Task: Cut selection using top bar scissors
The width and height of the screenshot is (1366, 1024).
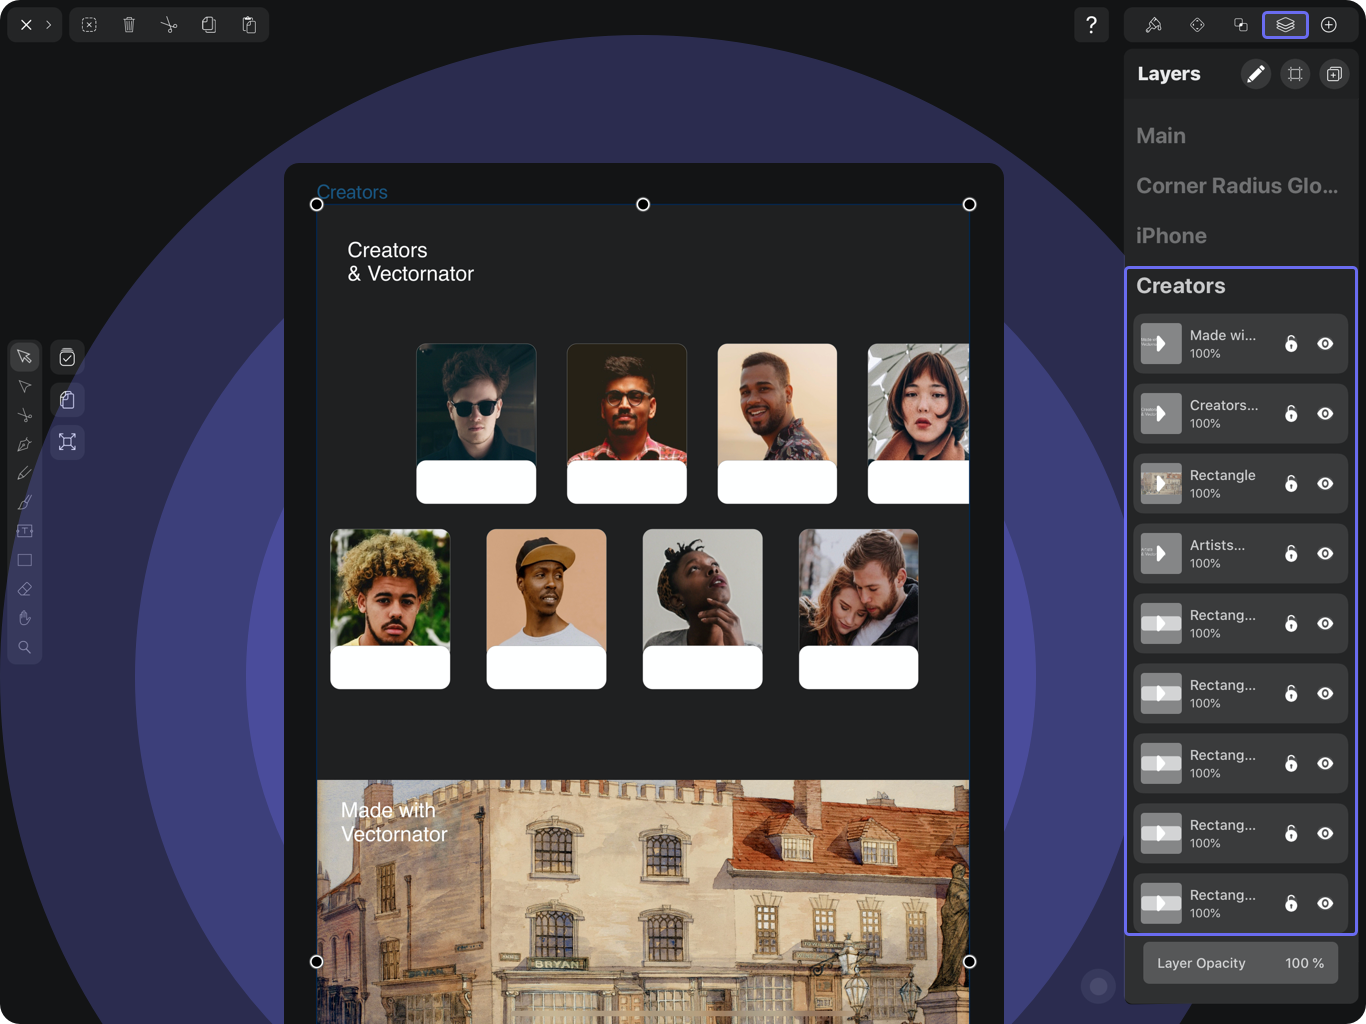Action: [x=169, y=25]
